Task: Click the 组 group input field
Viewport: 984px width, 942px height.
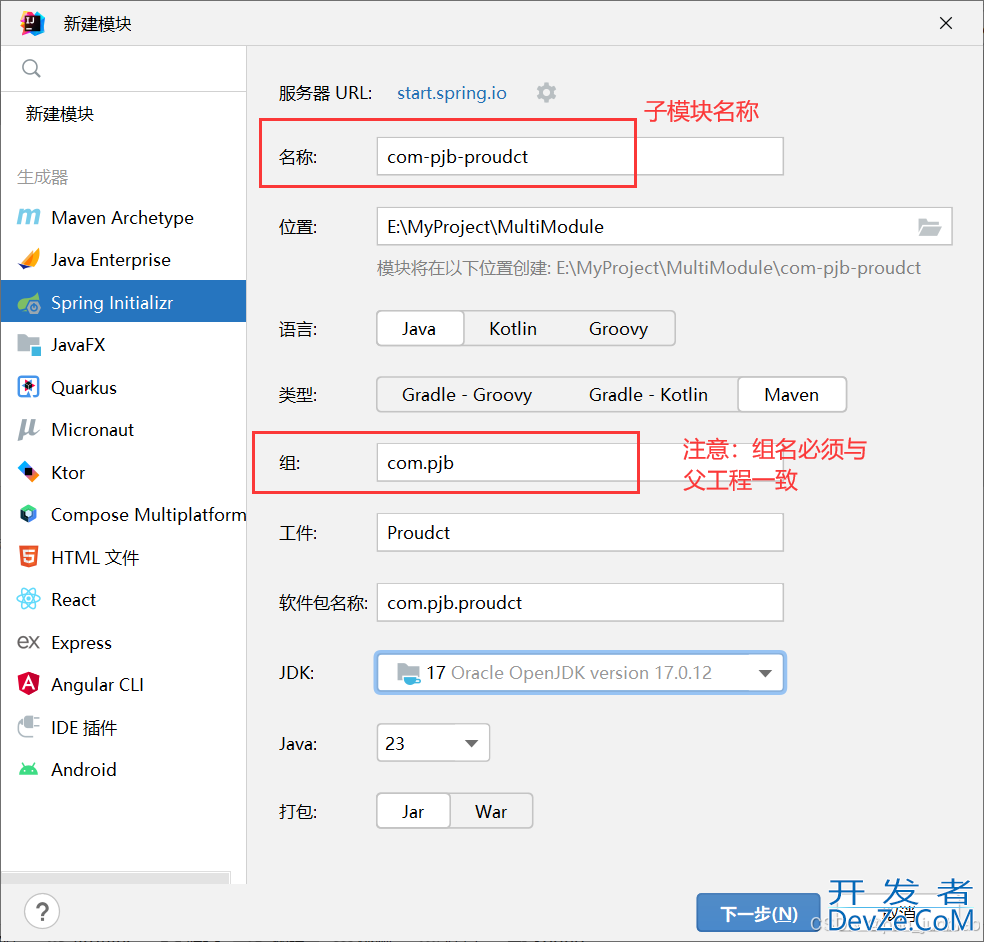Action: tap(580, 463)
